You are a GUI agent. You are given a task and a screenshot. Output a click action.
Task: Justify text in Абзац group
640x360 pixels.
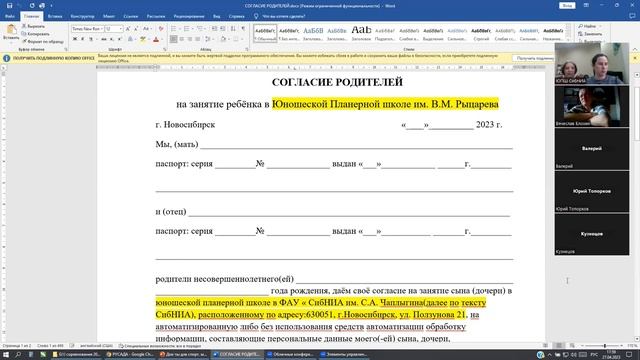pyautogui.click(x=198, y=39)
